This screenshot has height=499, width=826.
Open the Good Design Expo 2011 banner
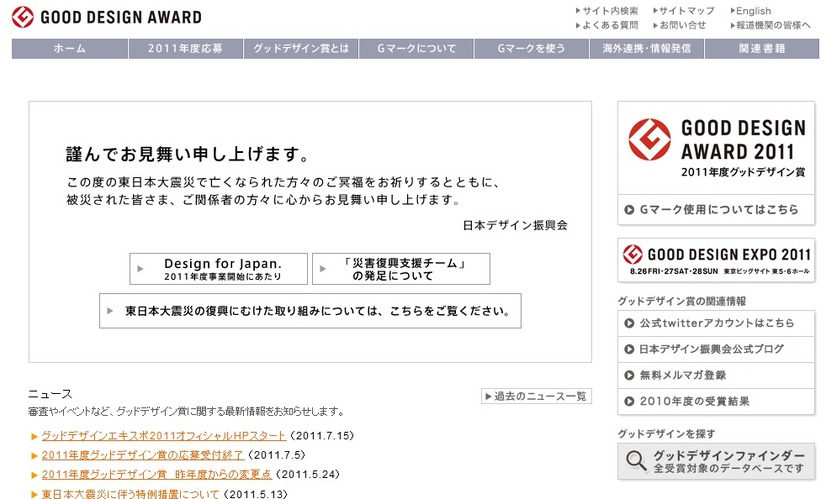[x=716, y=260]
